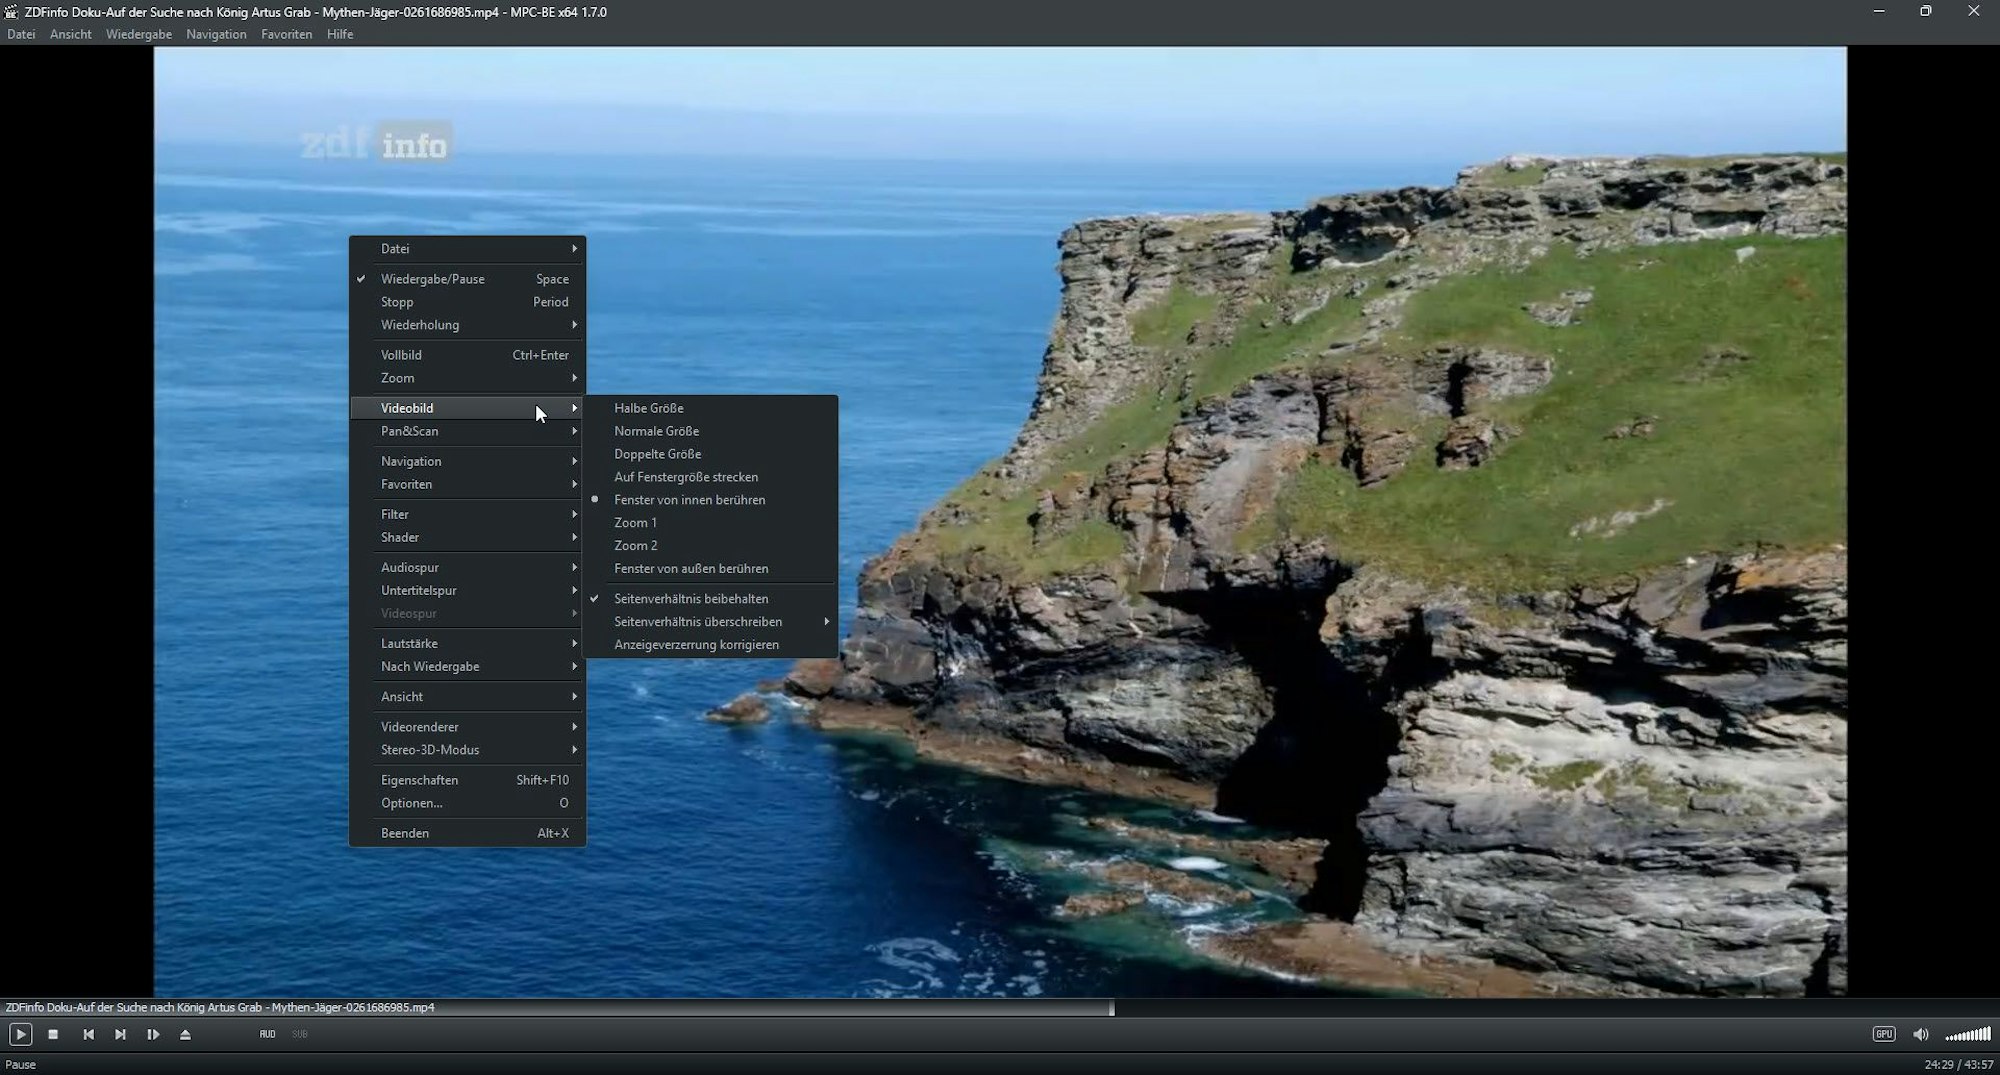Click the Play button in the playback bar
This screenshot has width=2000, height=1075.
20,1034
